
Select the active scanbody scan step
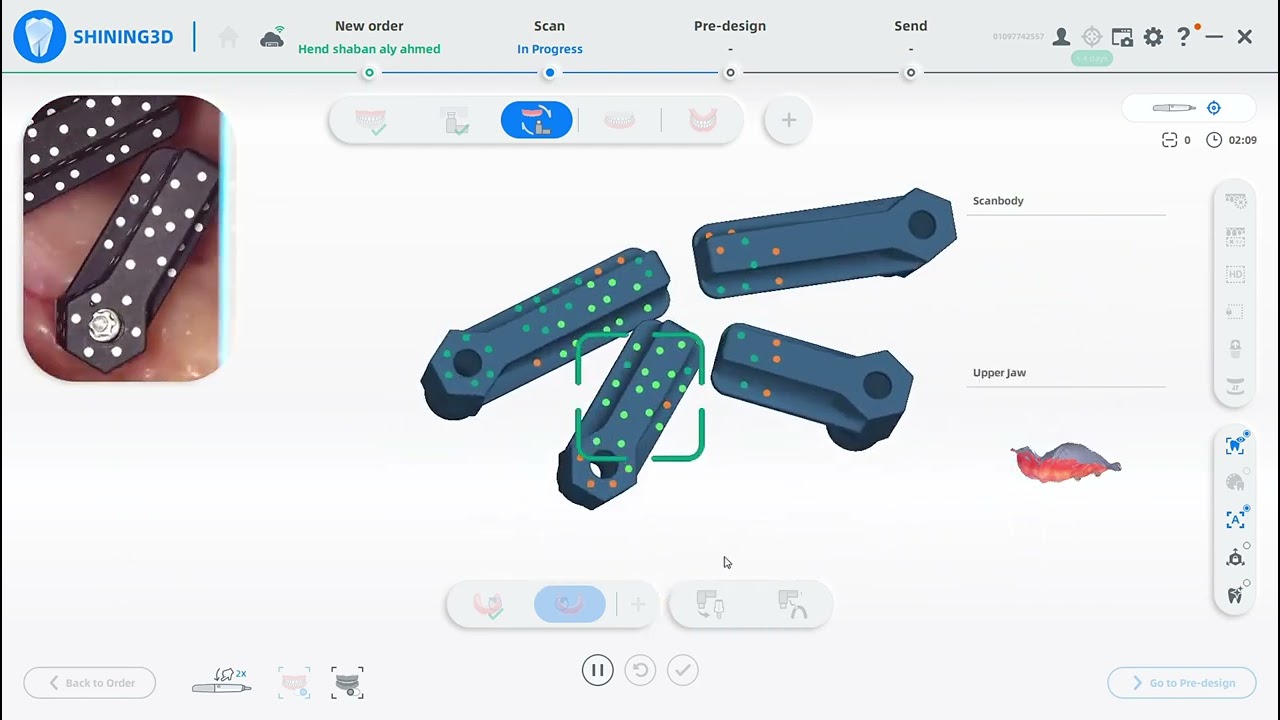tap(537, 120)
